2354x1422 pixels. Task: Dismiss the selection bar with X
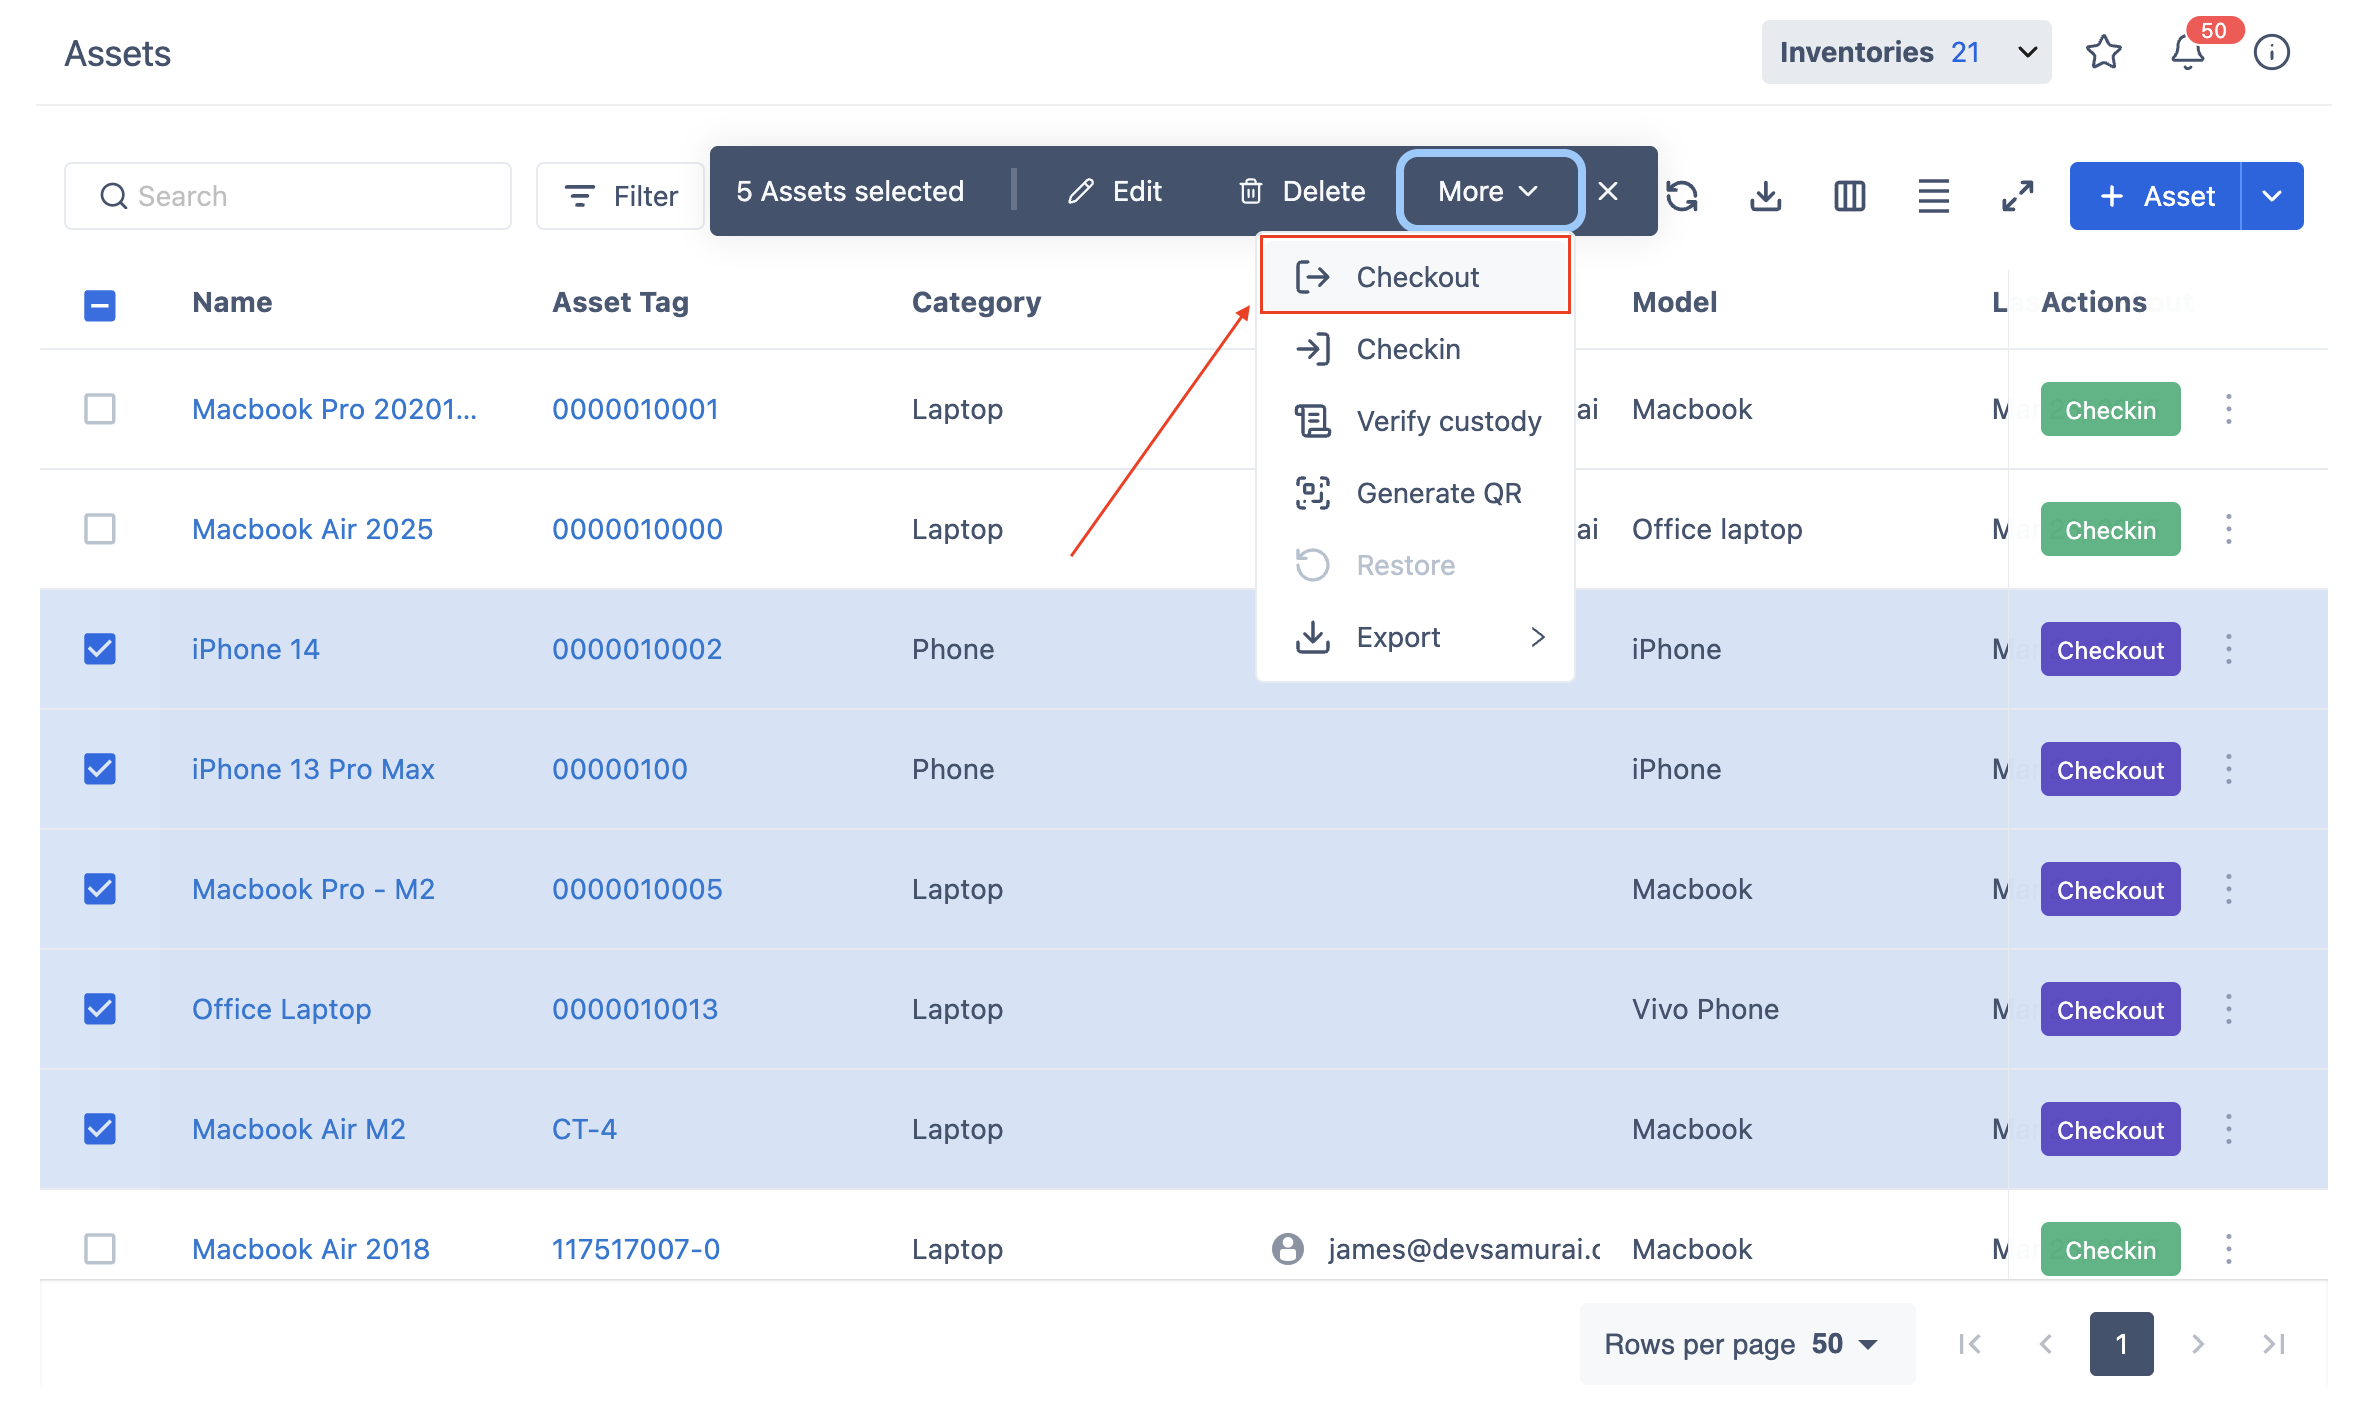click(x=1608, y=191)
